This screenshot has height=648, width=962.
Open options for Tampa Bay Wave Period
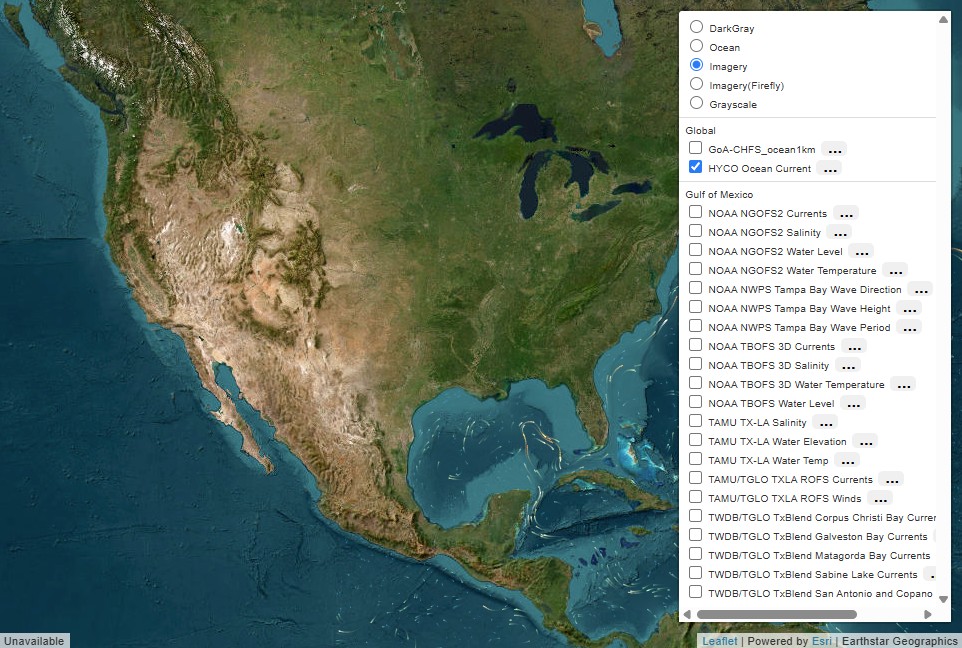tap(909, 328)
